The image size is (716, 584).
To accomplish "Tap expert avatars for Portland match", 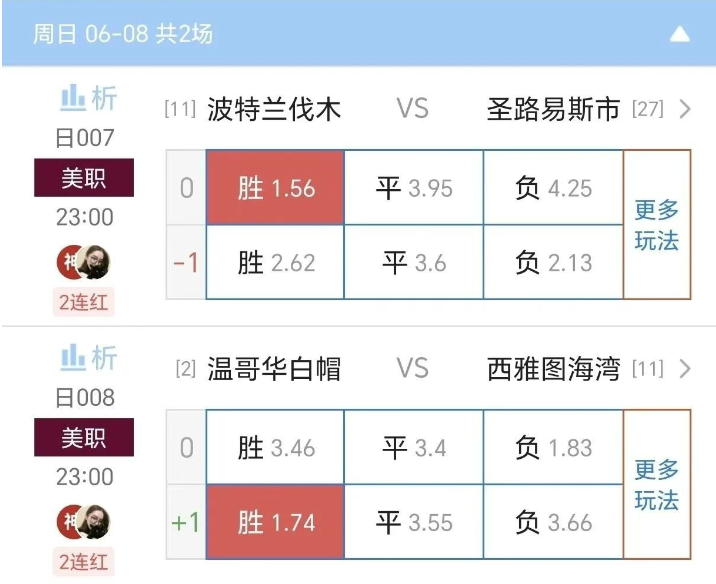I will [x=84, y=262].
